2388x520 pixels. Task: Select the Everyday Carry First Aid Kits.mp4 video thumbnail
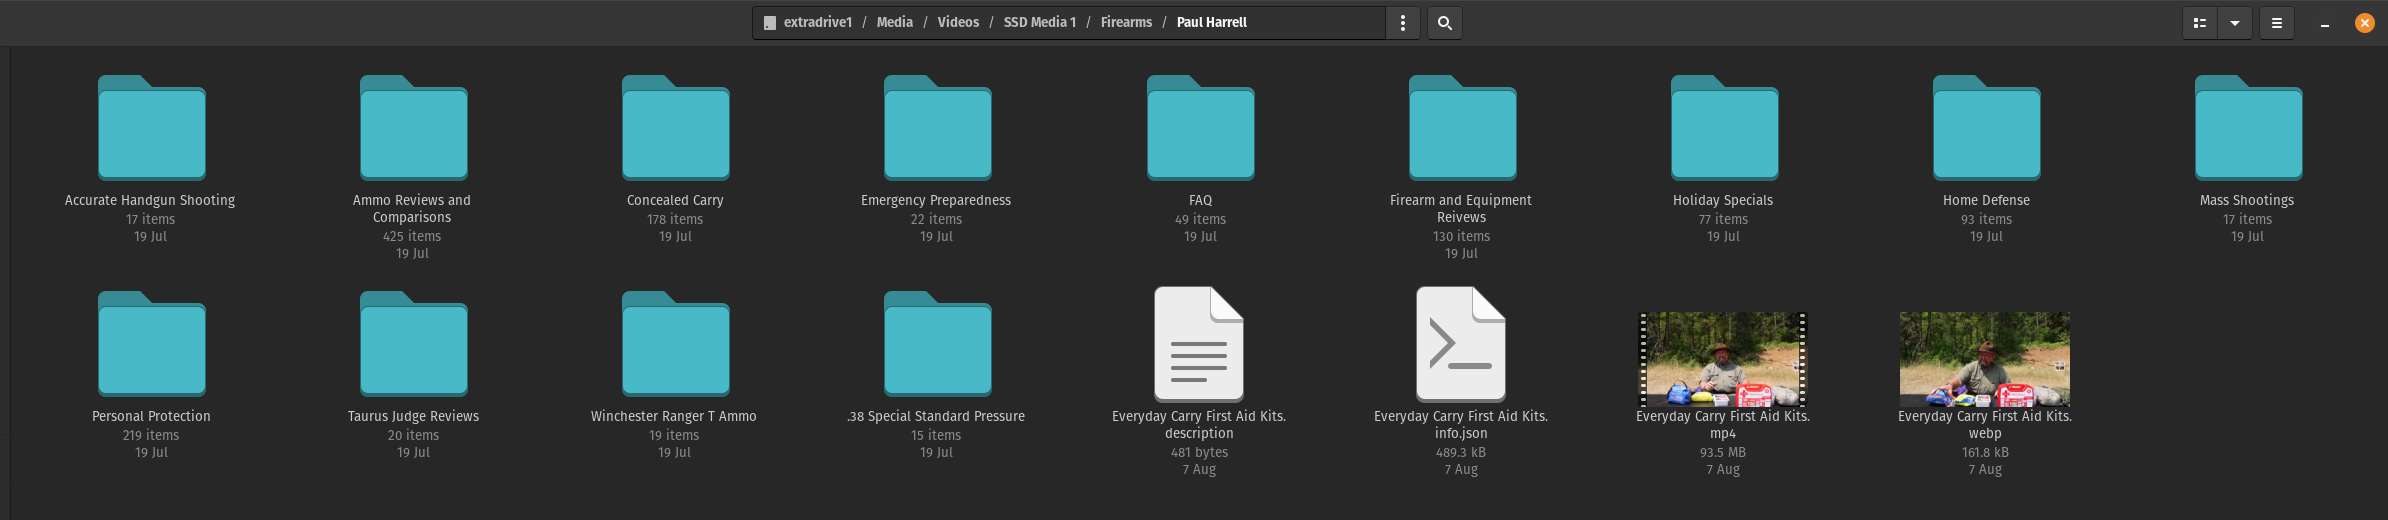[x=1723, y=358]
